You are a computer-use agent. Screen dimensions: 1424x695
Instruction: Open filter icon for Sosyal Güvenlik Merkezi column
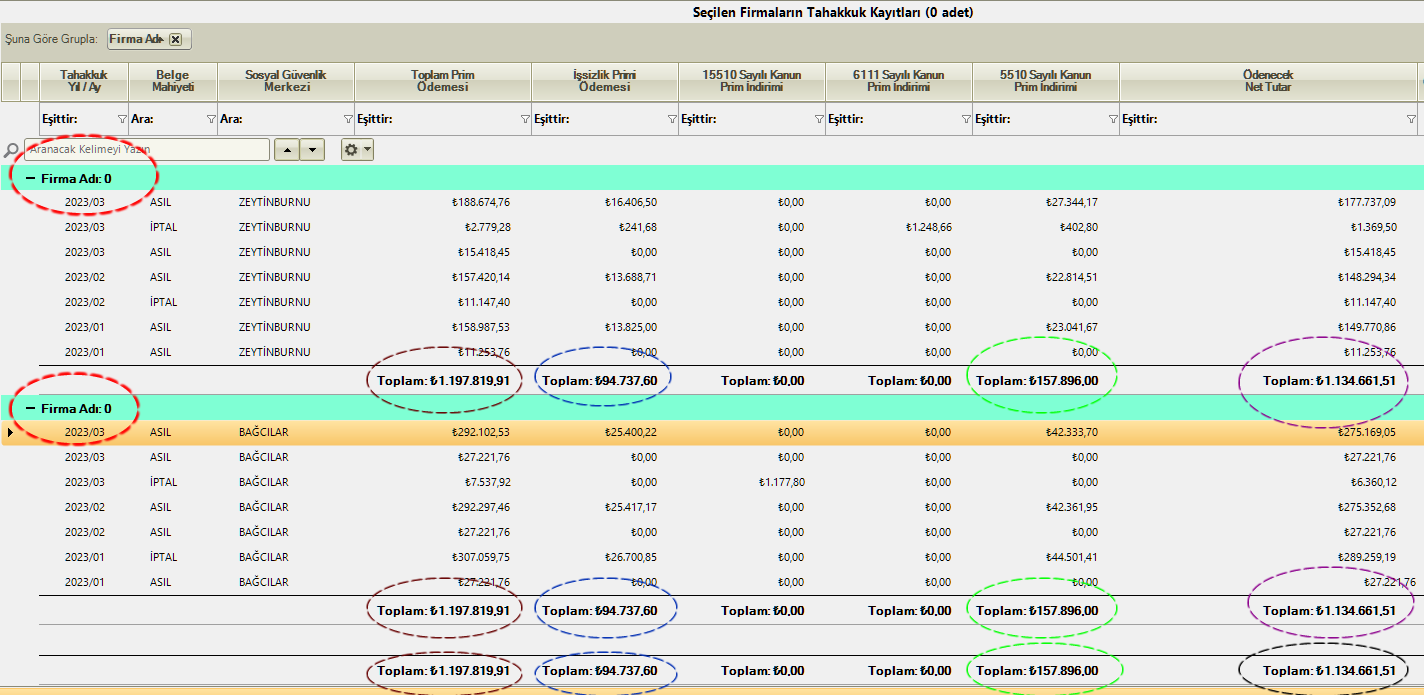348,119
